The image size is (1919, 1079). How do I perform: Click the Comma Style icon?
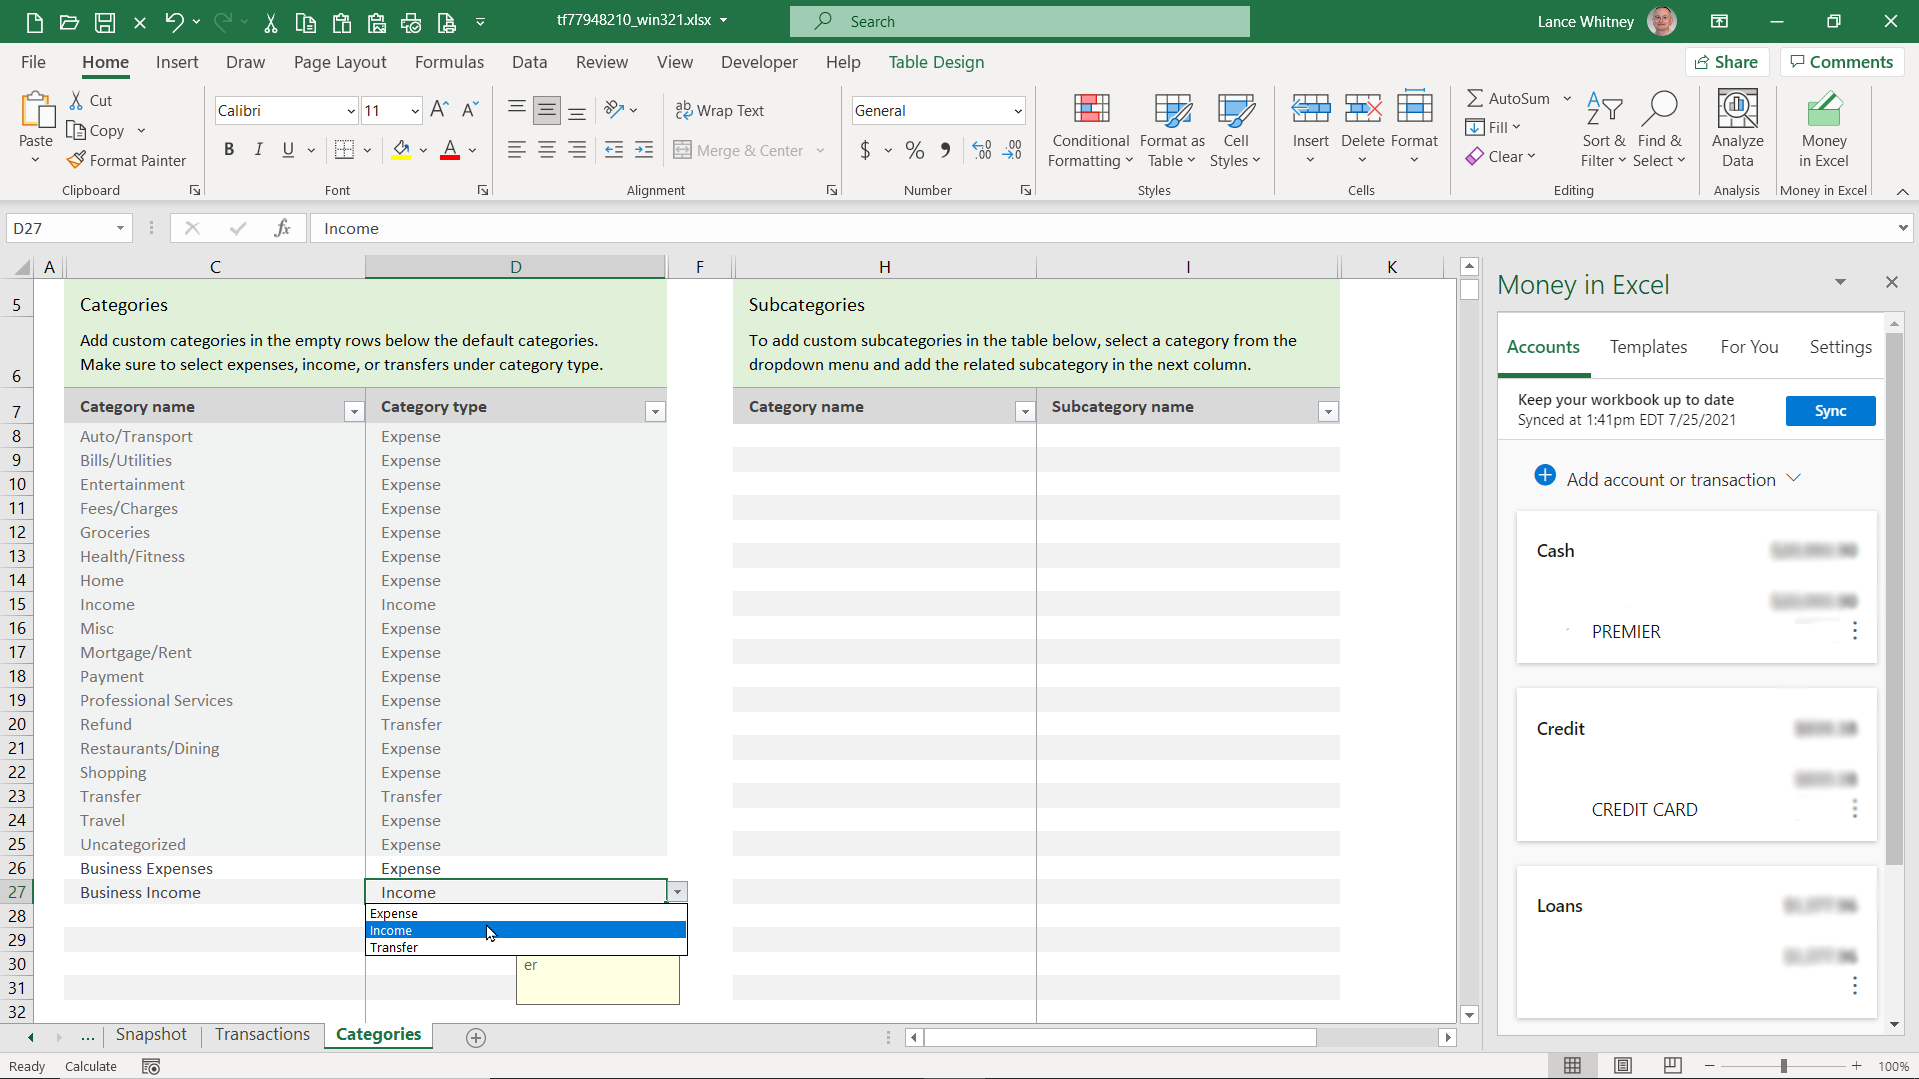coord(945,150)
